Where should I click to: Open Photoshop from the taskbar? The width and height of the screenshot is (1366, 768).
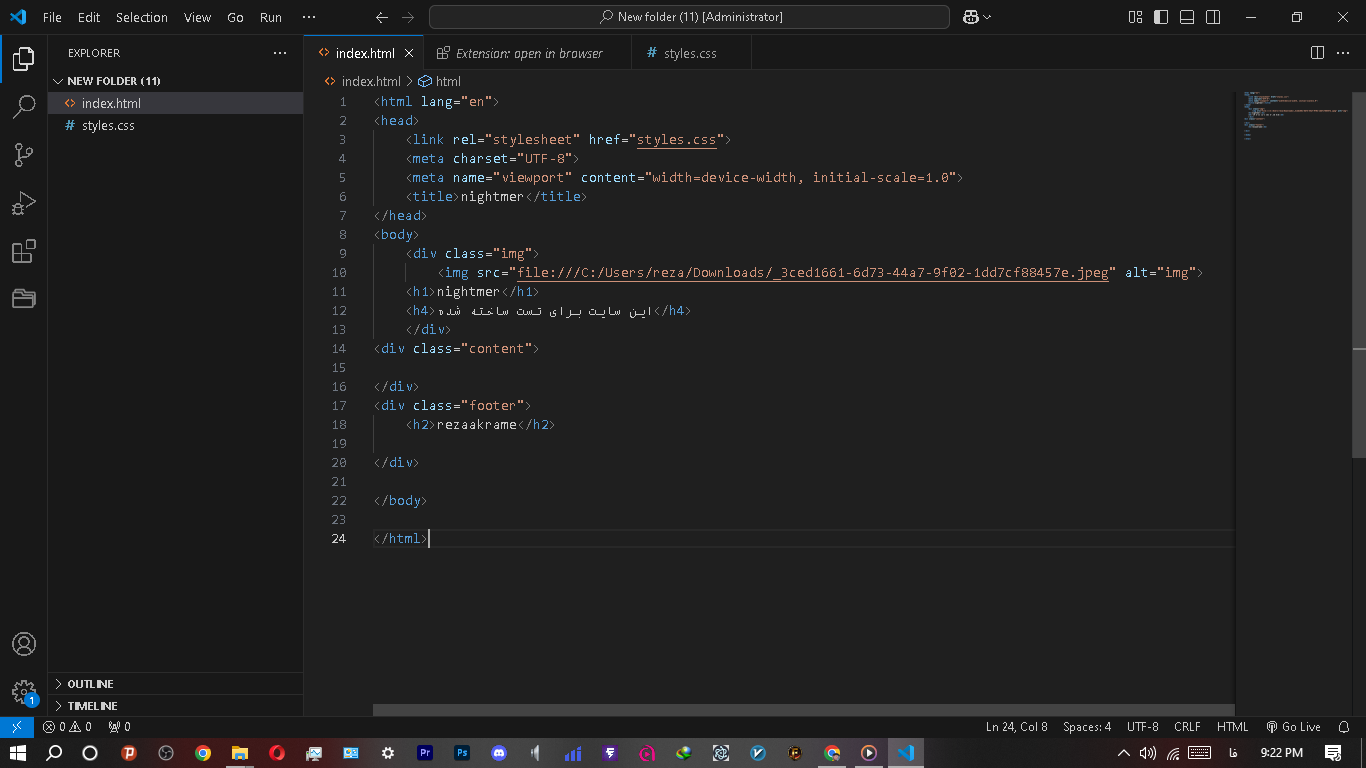[462, 753]
